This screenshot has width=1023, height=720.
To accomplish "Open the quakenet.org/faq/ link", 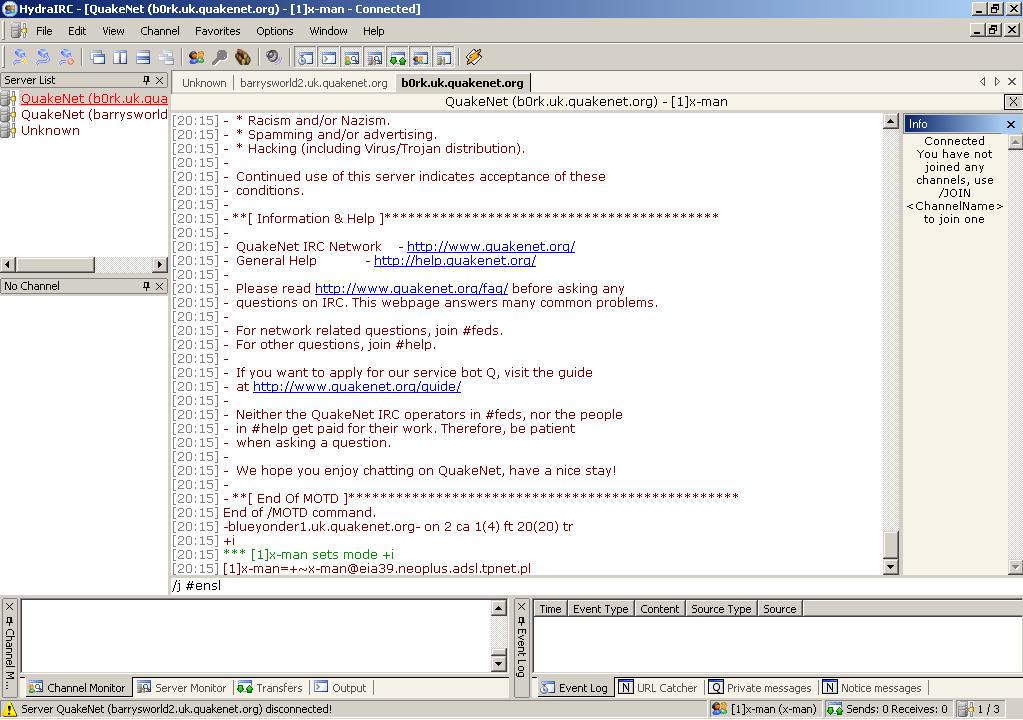I will (x=412, y=288).
